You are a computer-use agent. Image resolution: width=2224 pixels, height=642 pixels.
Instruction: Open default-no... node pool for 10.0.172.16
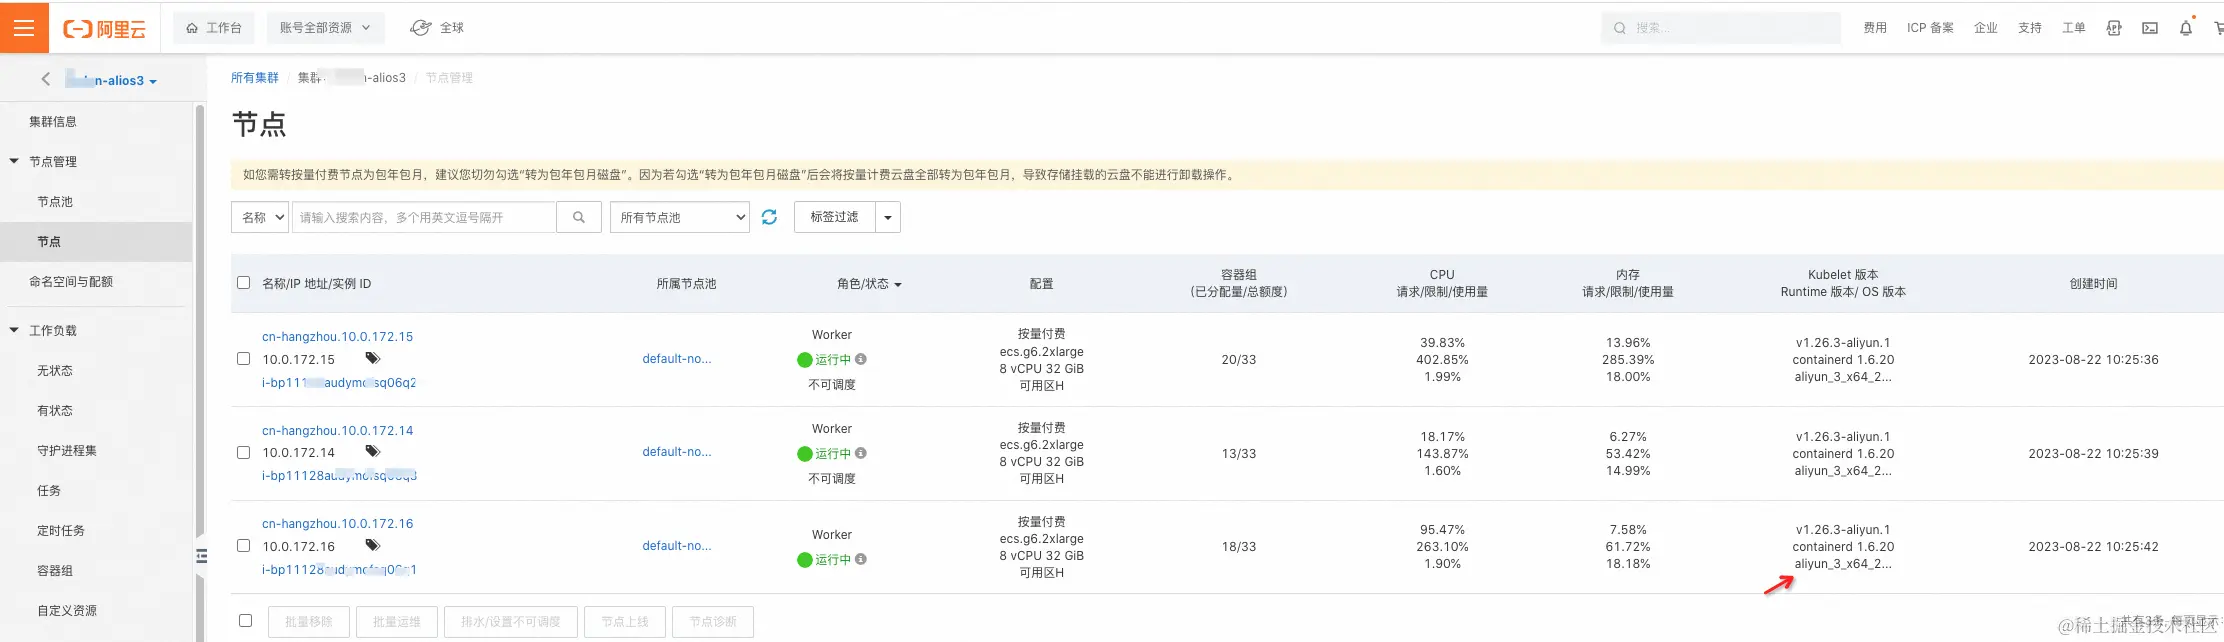coord(677,546)
